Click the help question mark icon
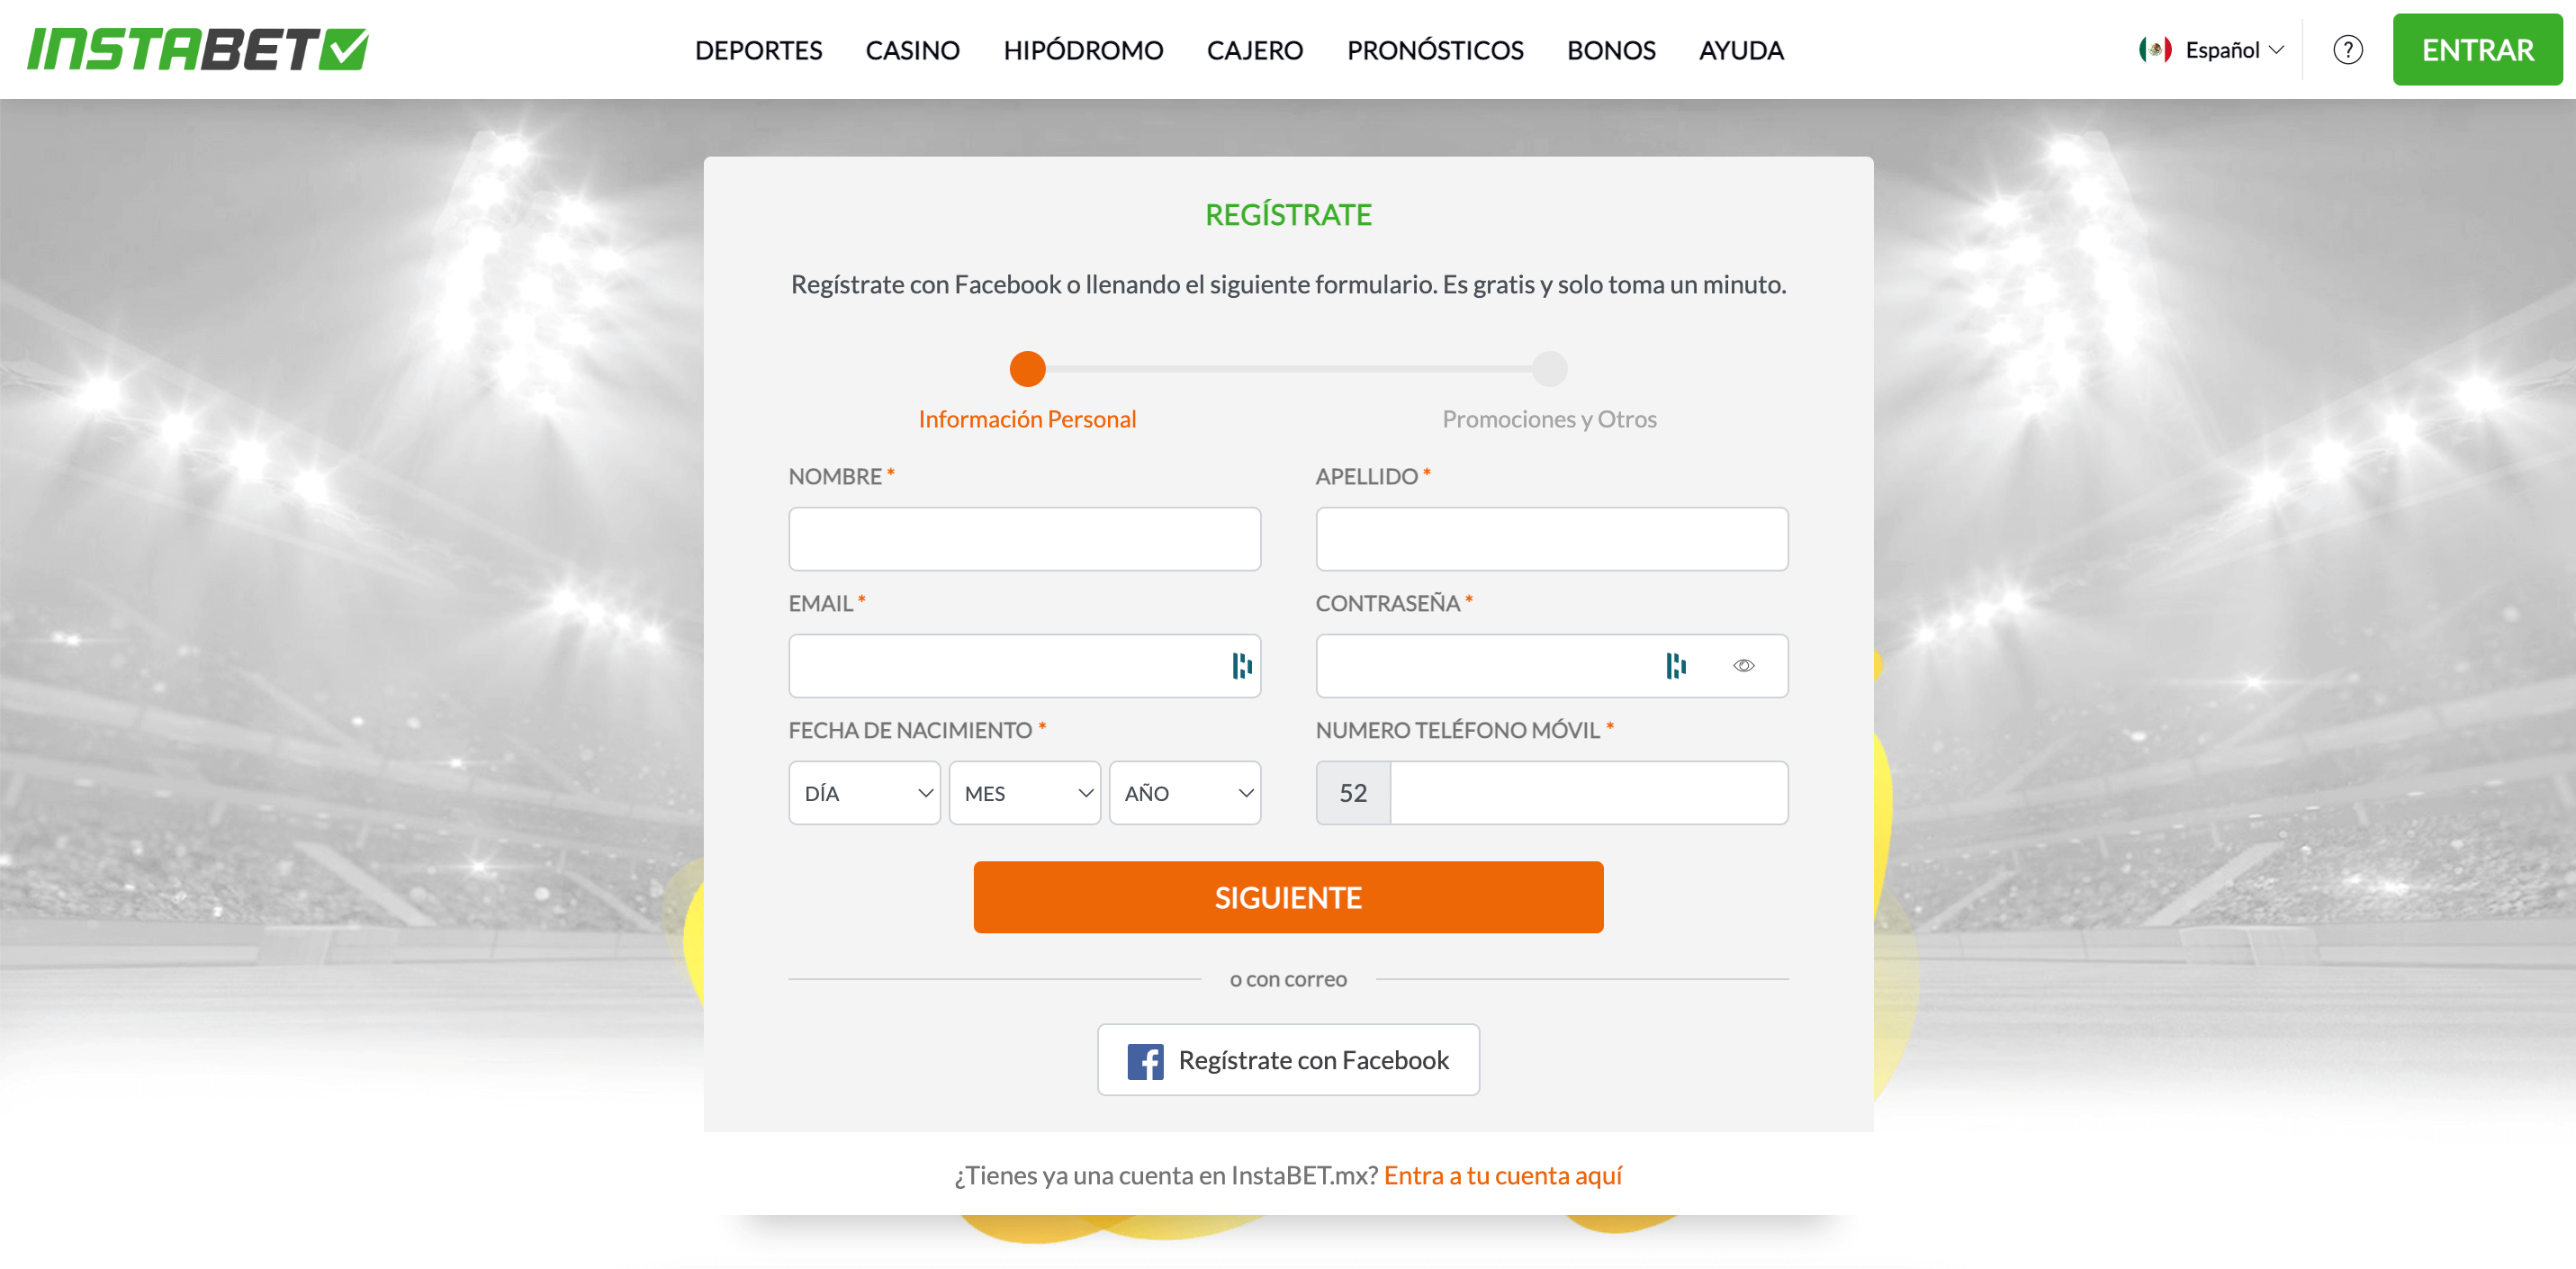2576x1269 pixels. (2349, 49)
